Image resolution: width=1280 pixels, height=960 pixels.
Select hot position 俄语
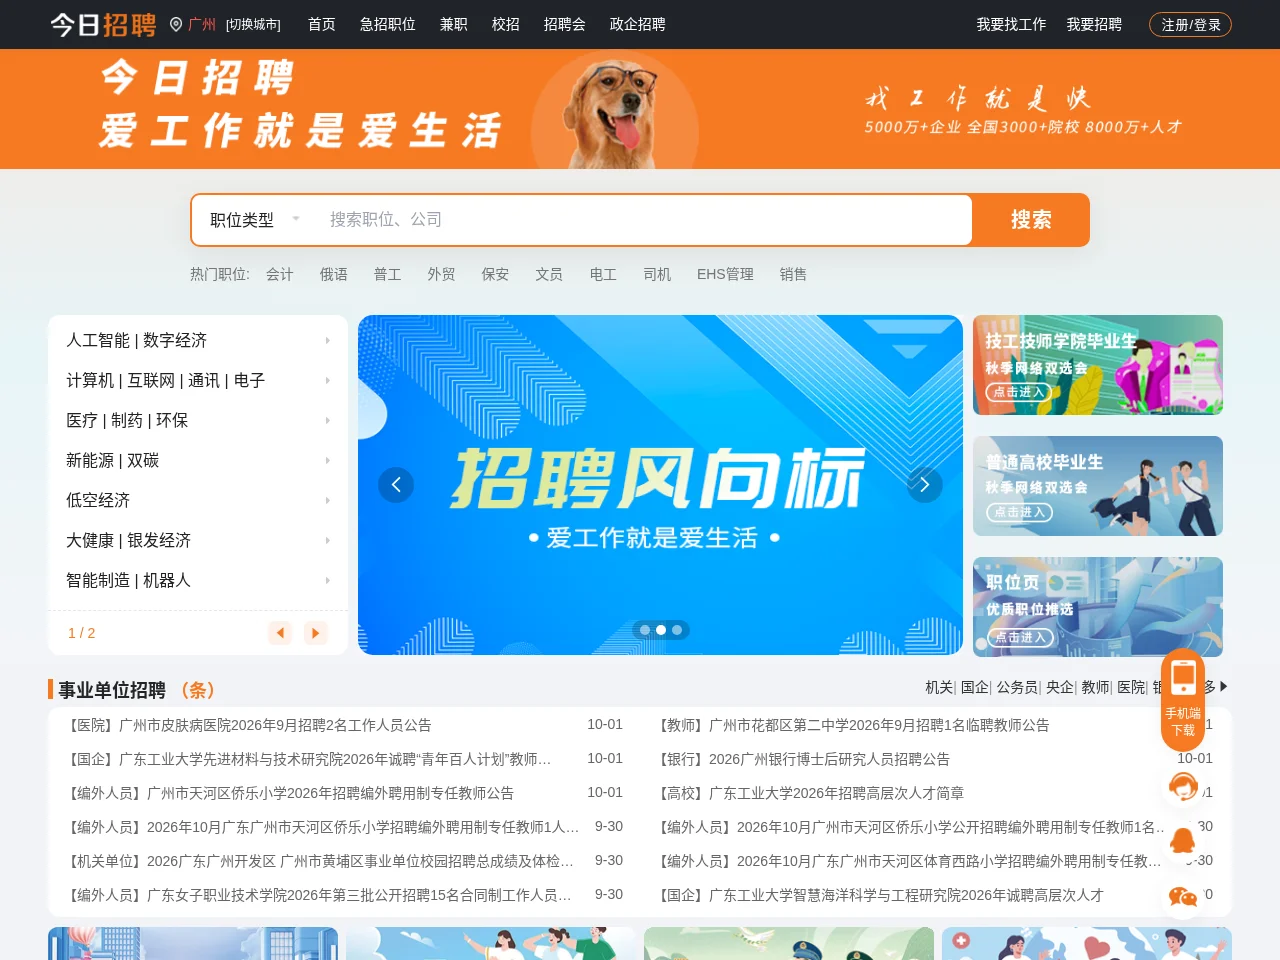(334, 274)
